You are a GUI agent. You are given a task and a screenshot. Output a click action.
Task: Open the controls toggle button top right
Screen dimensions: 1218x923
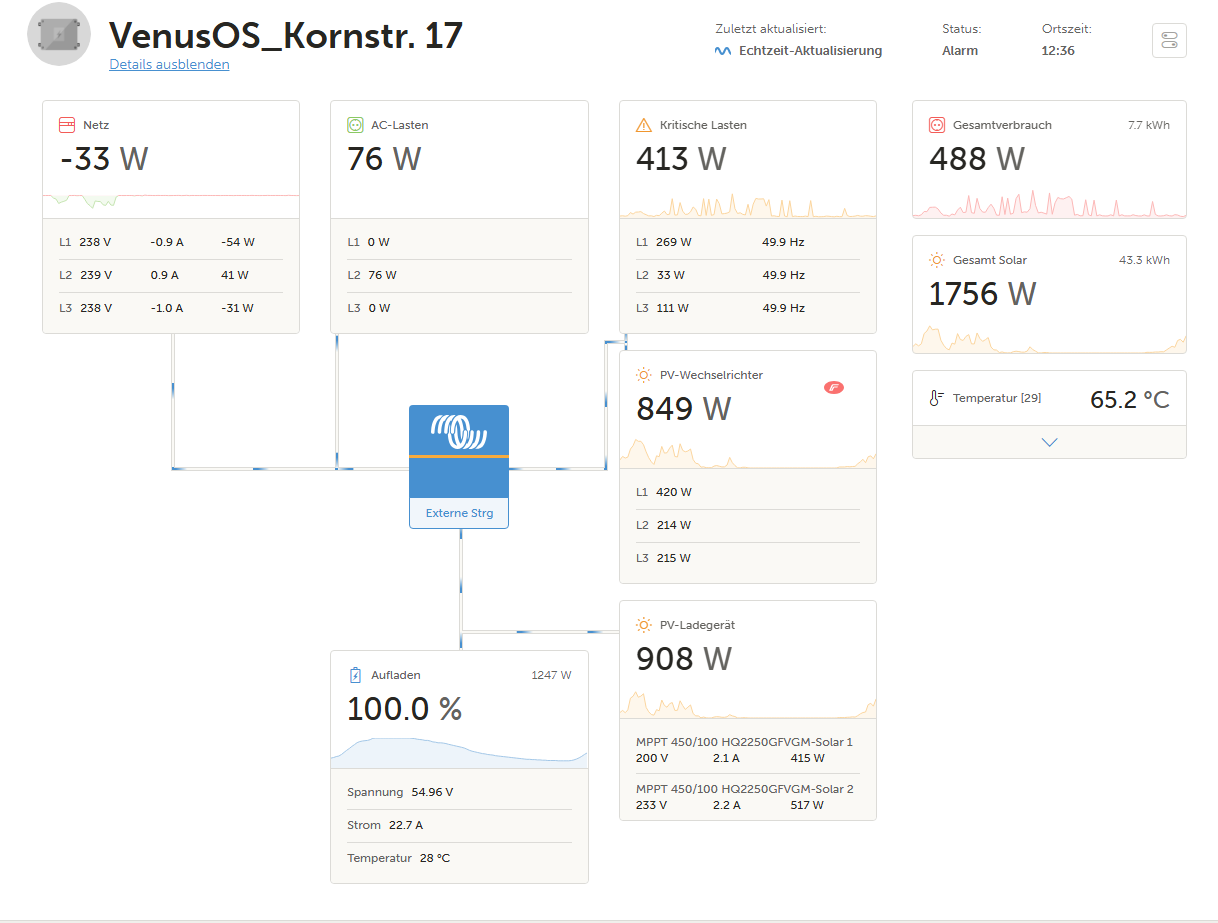pos(1169,40)
